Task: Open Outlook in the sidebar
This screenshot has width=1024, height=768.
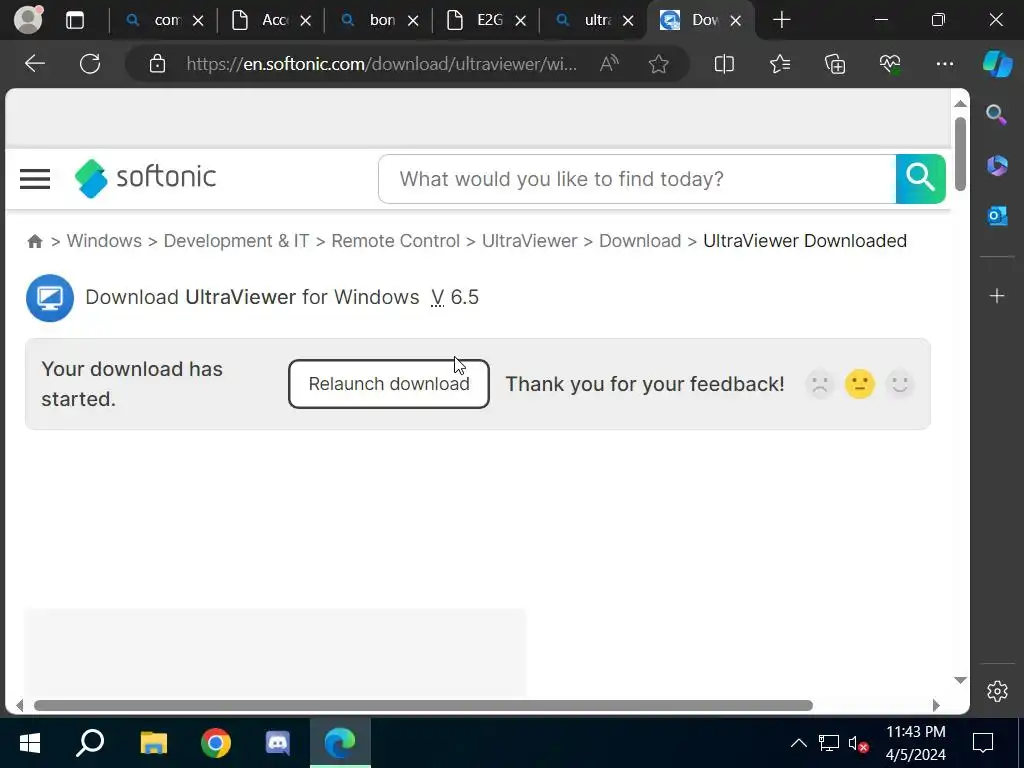Action: [x=997, y=216]
